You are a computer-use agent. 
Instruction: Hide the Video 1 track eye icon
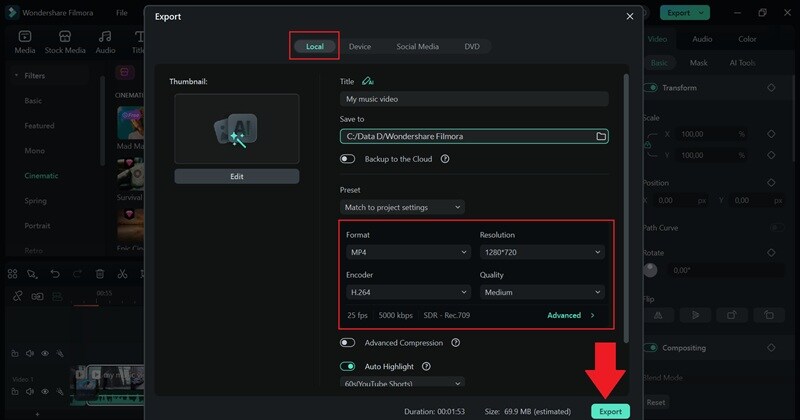click(x=45, y=391)
